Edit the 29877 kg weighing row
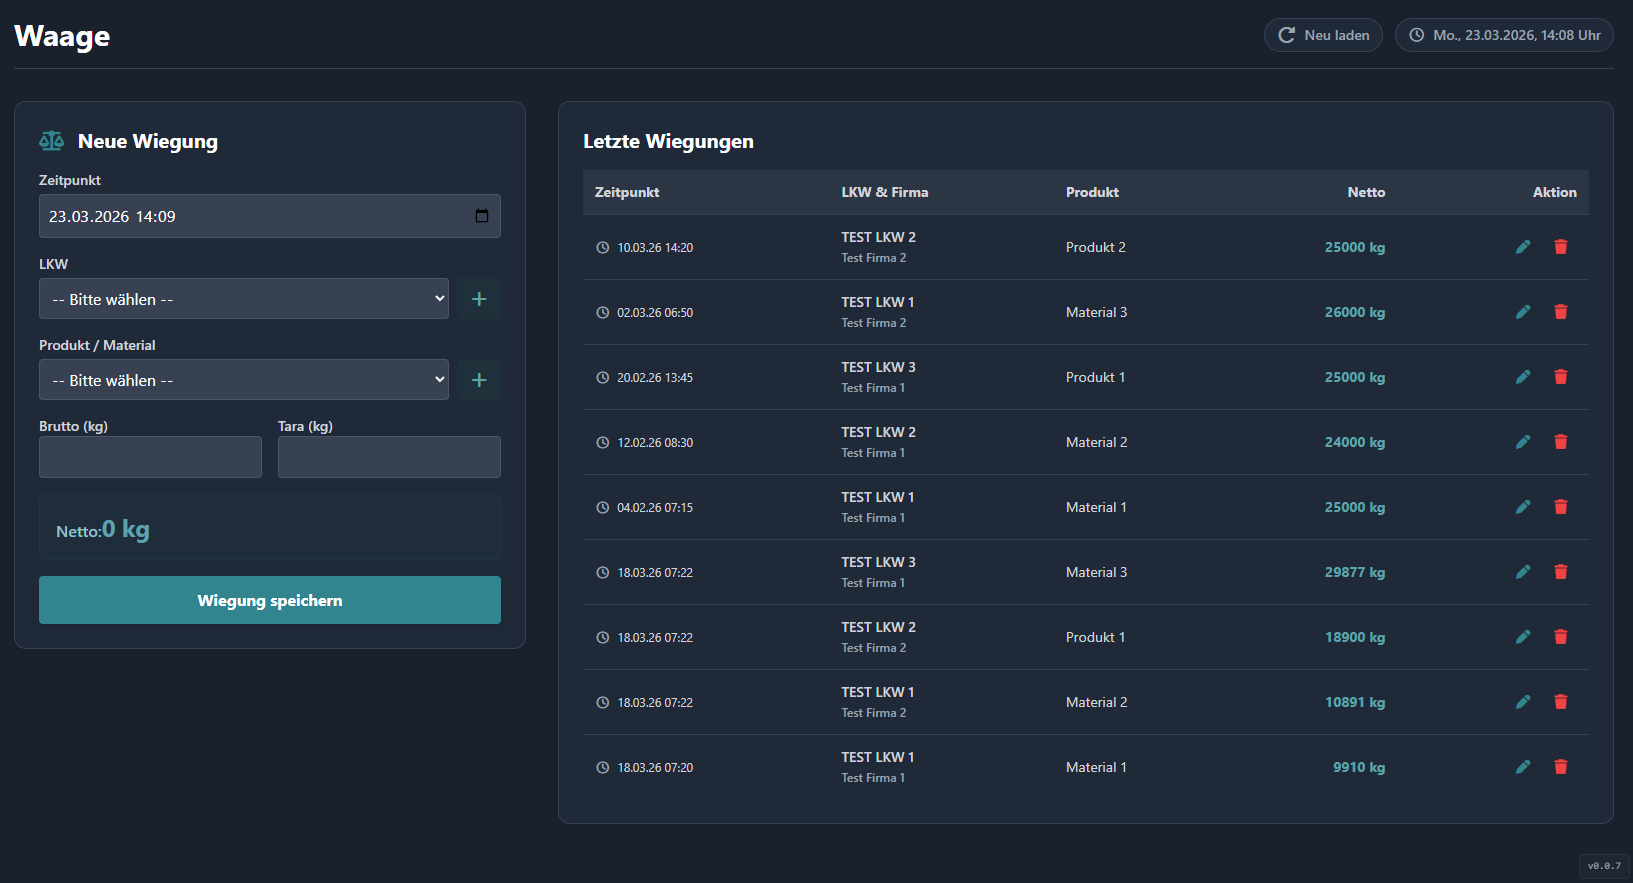 (1523, 572)
